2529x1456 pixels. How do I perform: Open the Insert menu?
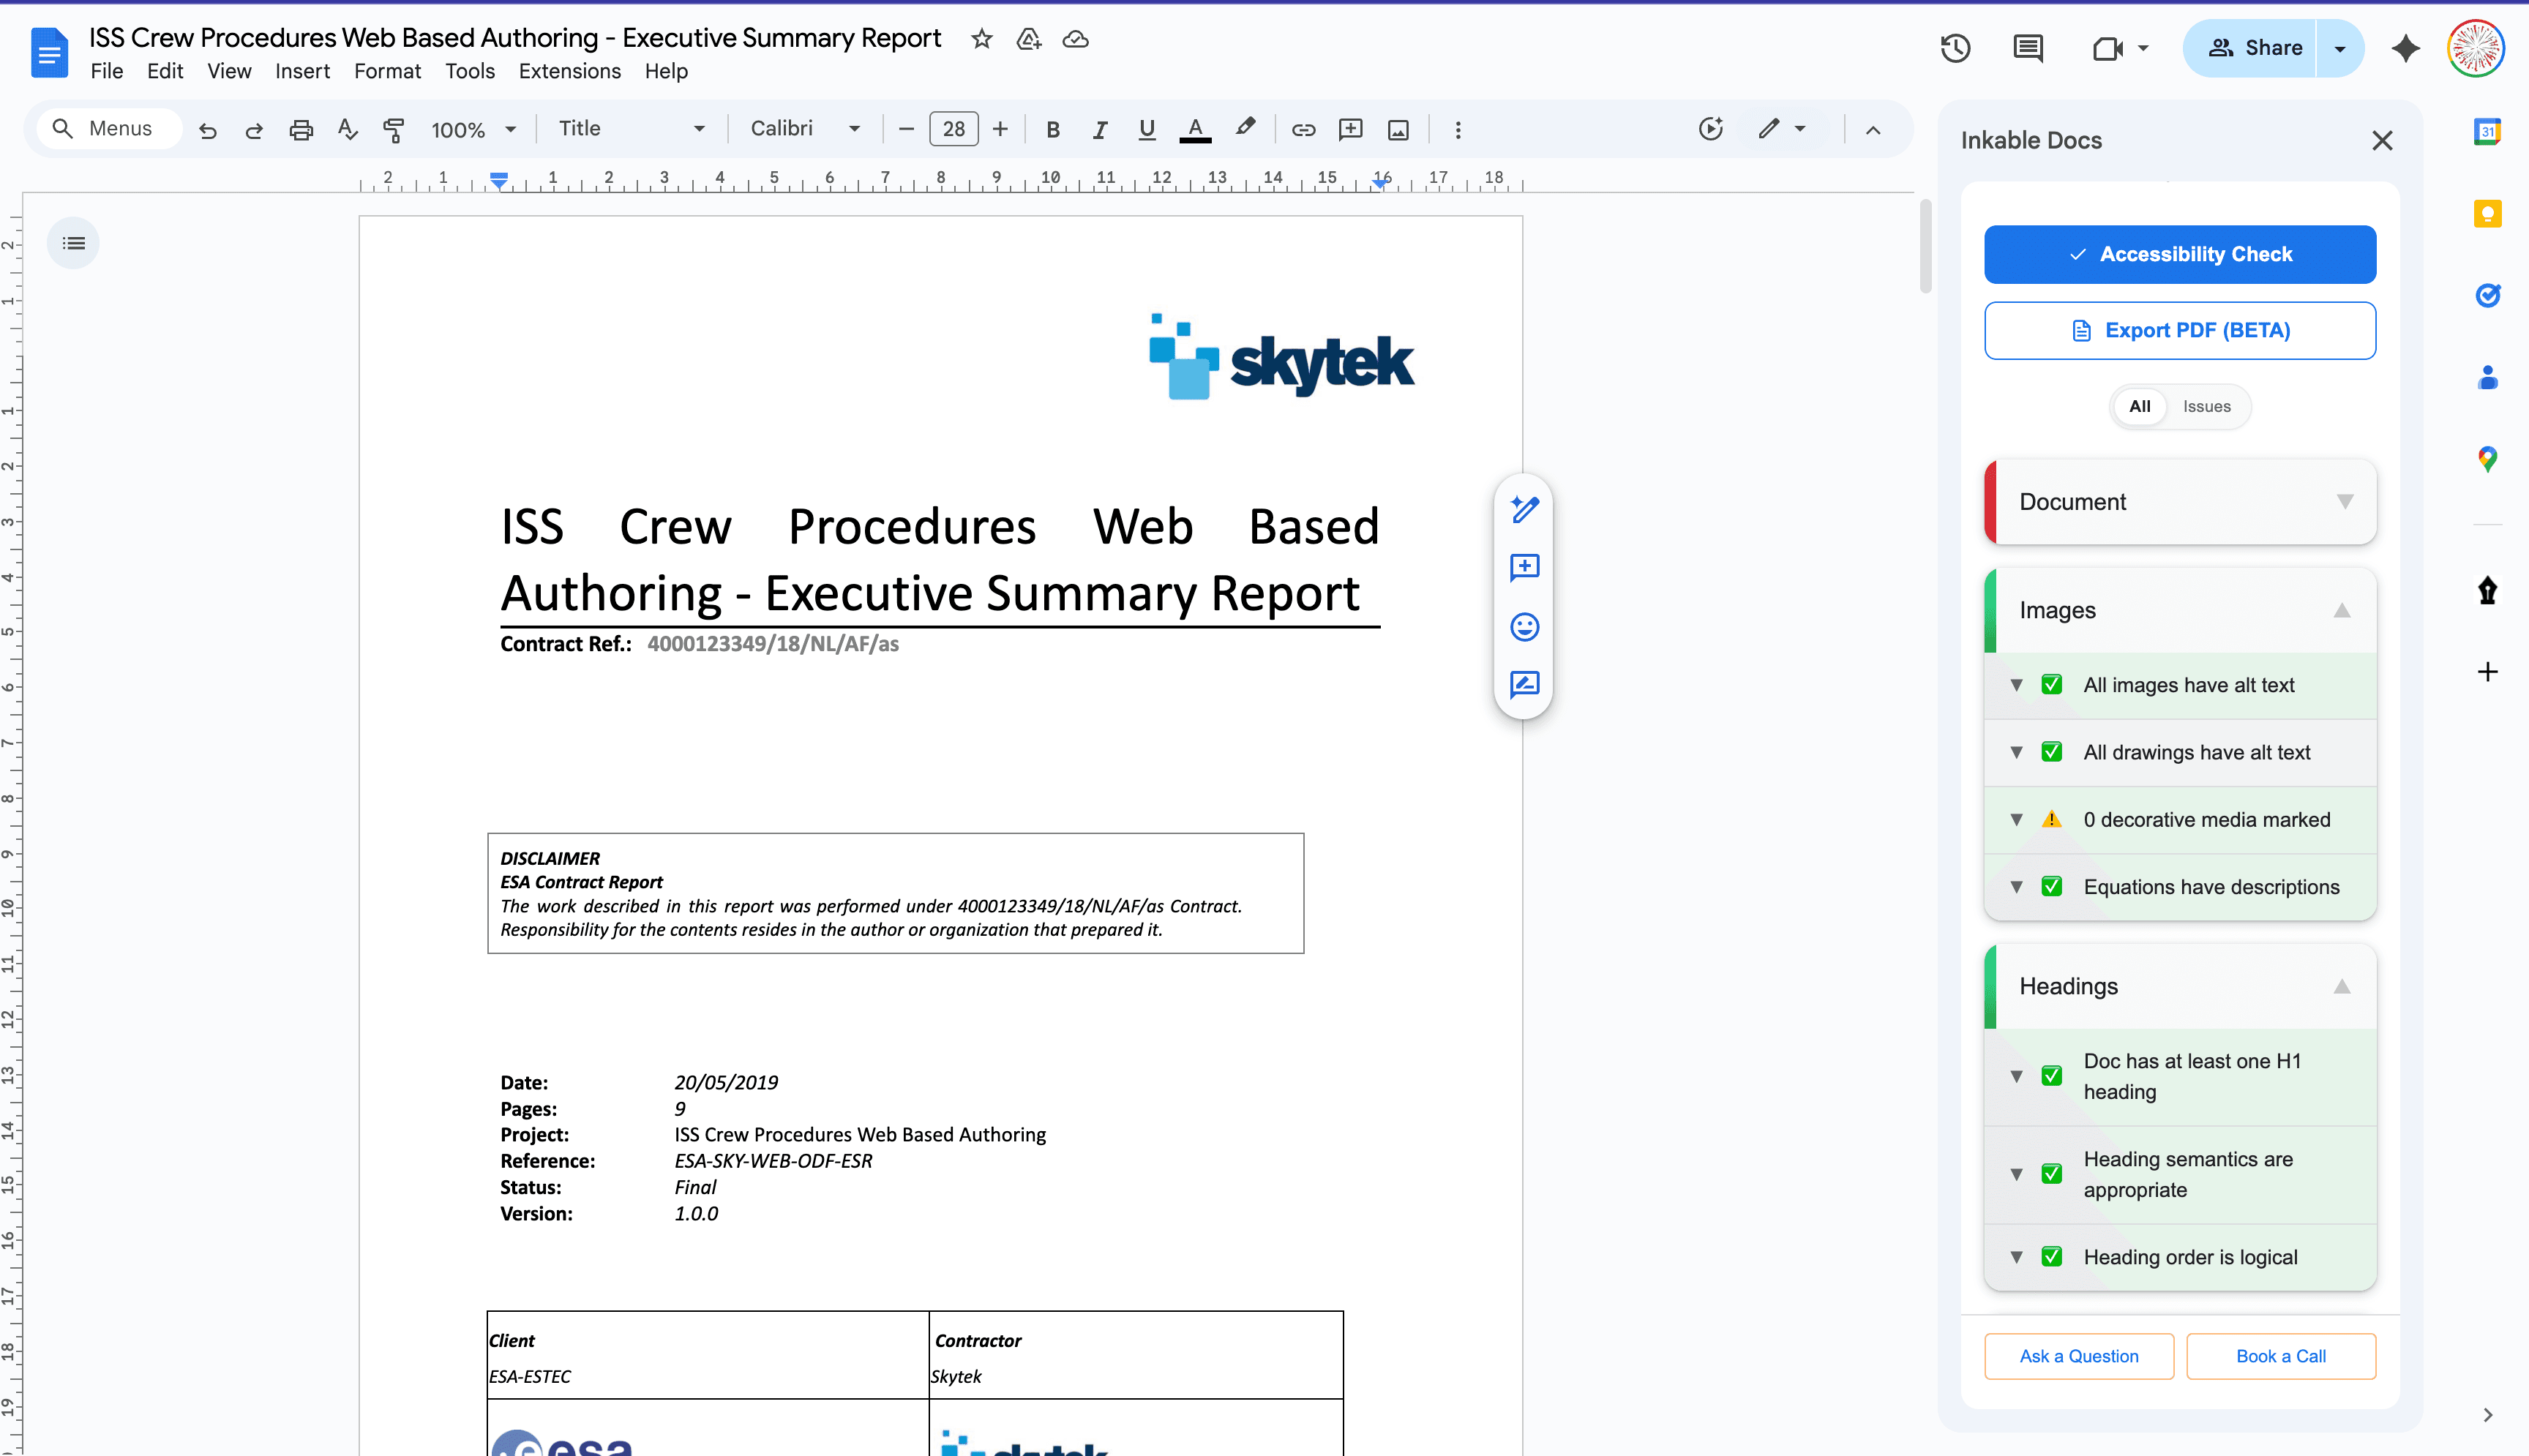pos(302,71)
